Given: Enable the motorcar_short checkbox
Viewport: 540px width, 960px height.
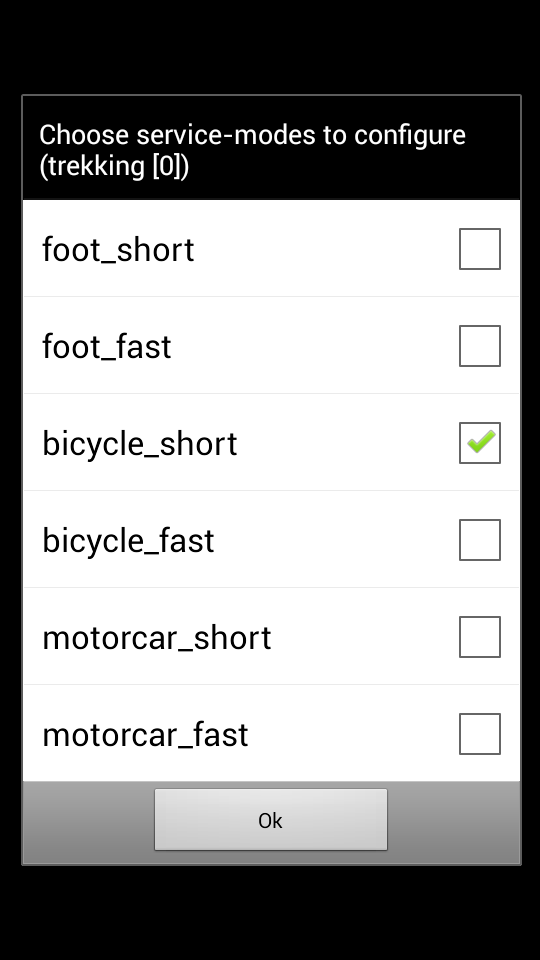Looking at the screenshot, I should coord(480,637).
